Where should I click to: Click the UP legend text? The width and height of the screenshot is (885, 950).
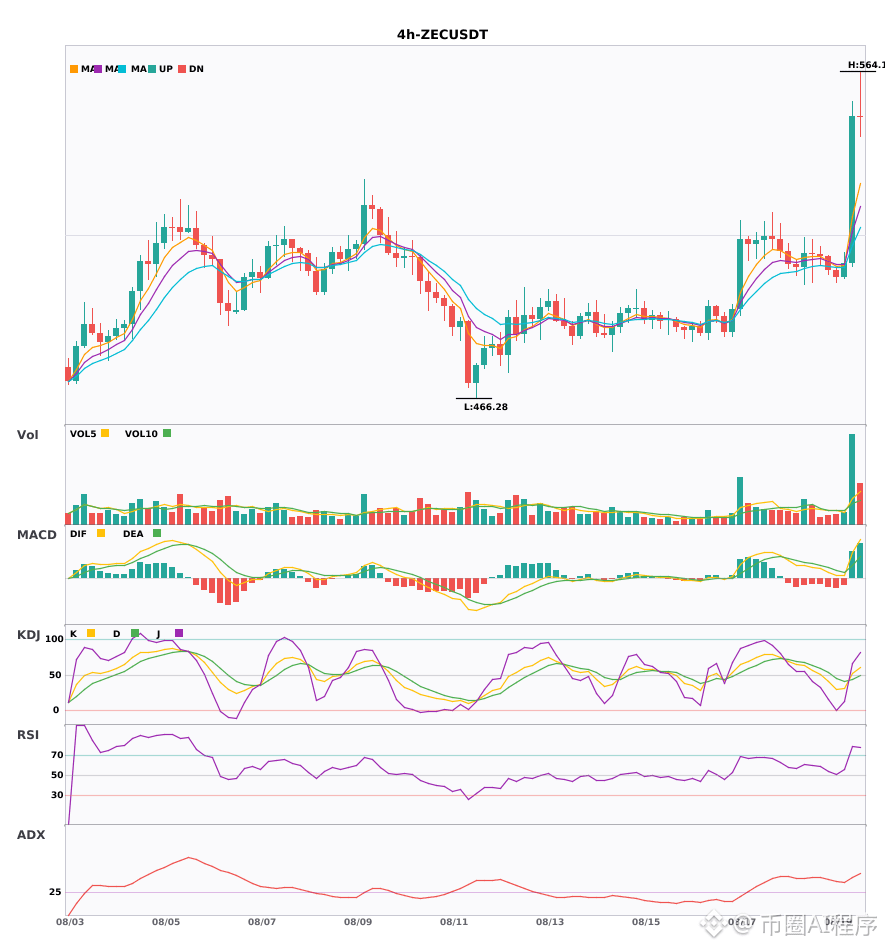(x=166, y=69)
